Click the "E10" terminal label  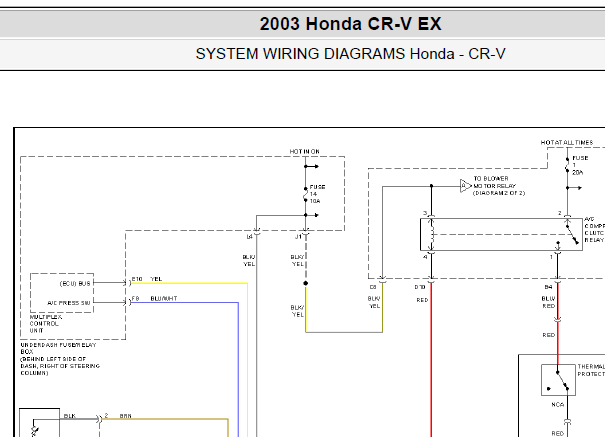137,279
